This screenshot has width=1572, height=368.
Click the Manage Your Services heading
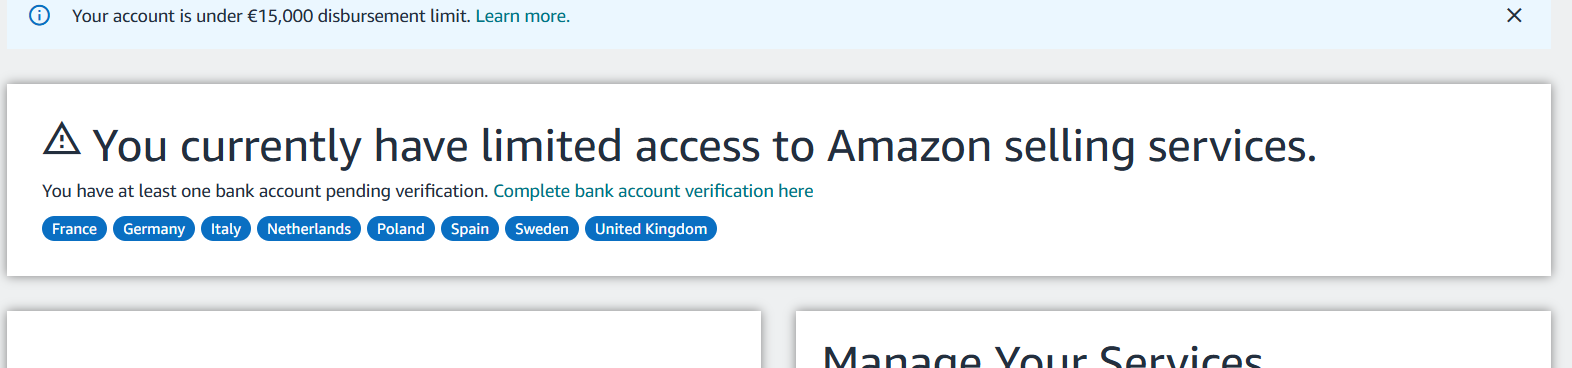point(1042,356)
